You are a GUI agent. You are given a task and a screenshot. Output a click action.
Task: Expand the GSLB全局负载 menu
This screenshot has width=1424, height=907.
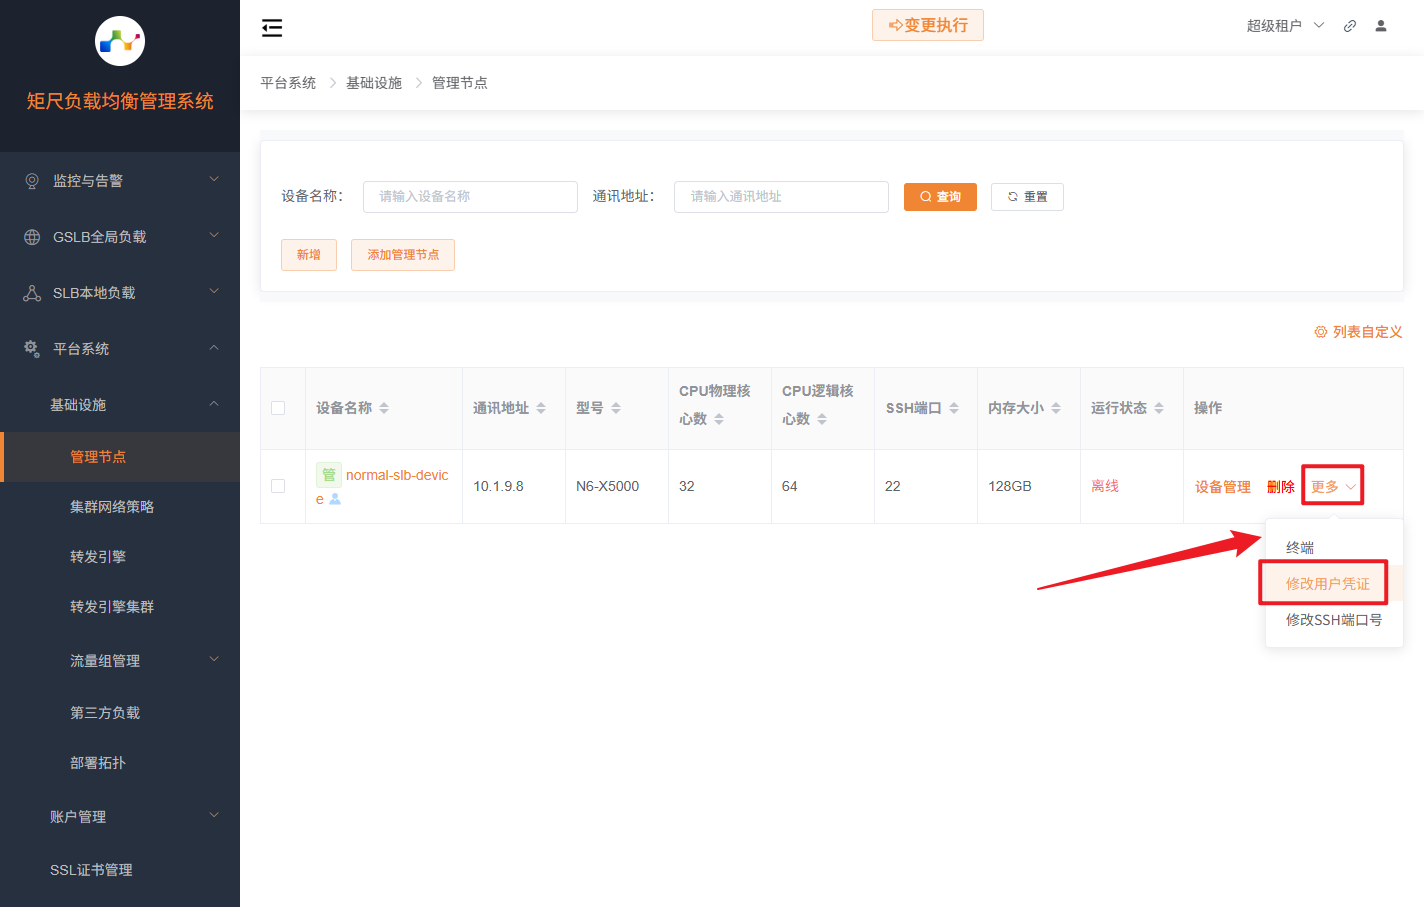[x=120, y=237]
